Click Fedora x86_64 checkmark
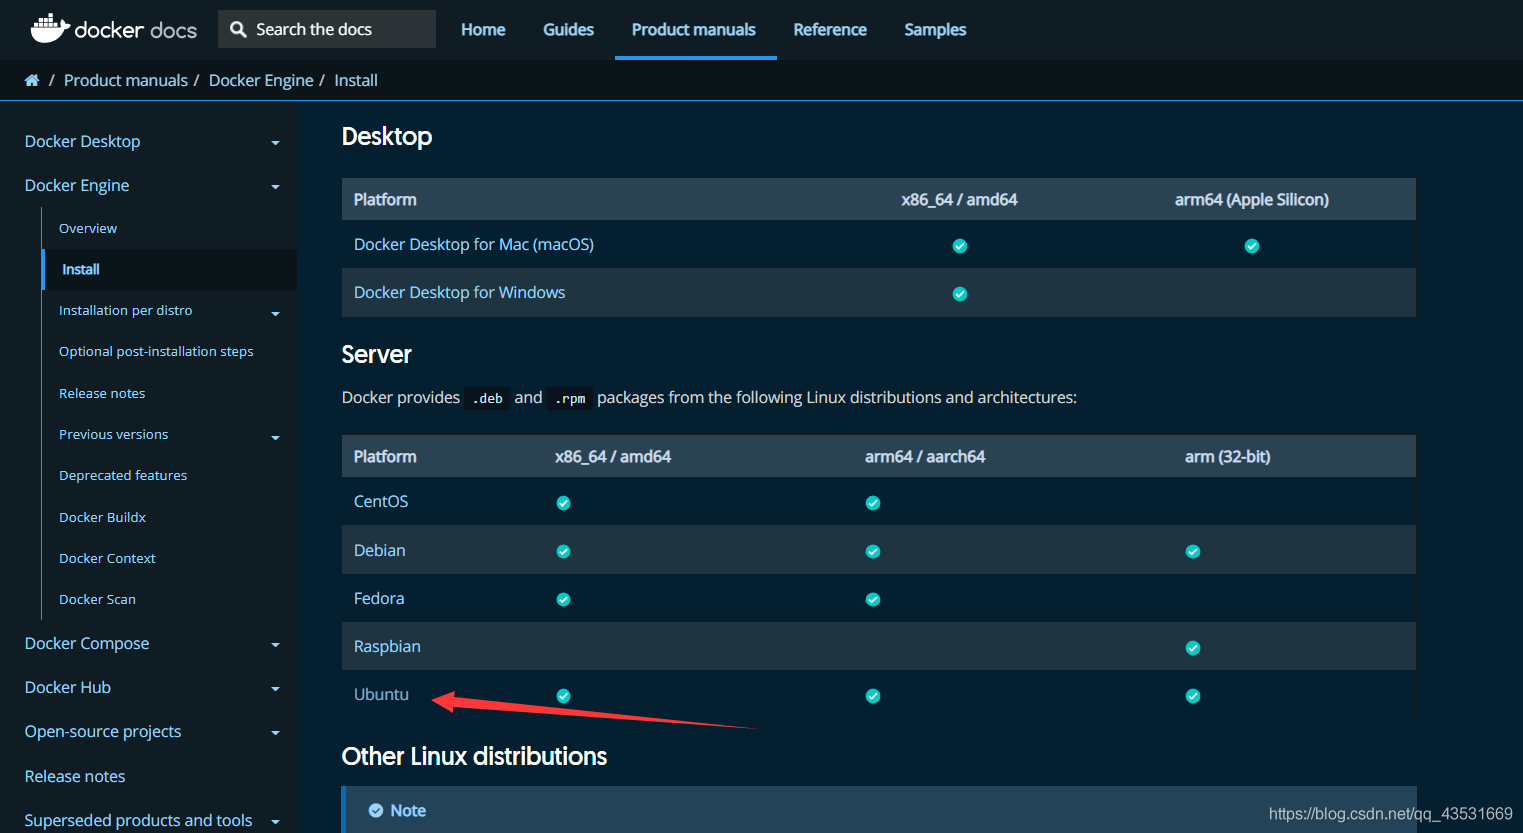1523x833 pixels. click(x=564, y=599)
